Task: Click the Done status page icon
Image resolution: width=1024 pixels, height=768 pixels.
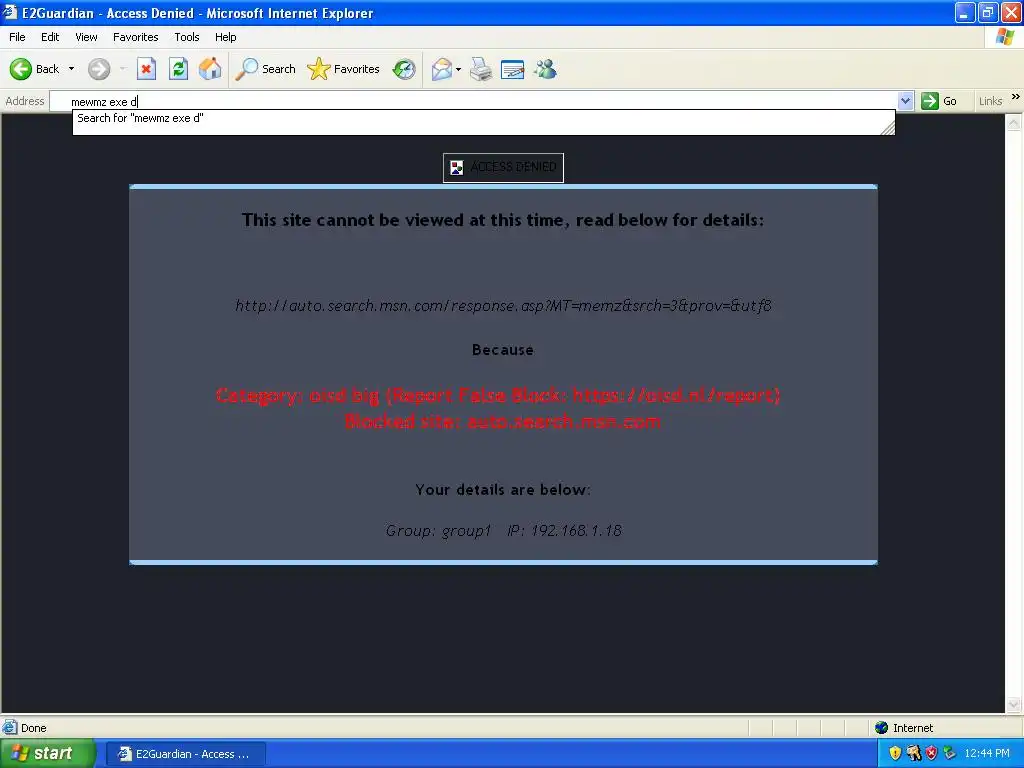Action: [x=10, y=728]
